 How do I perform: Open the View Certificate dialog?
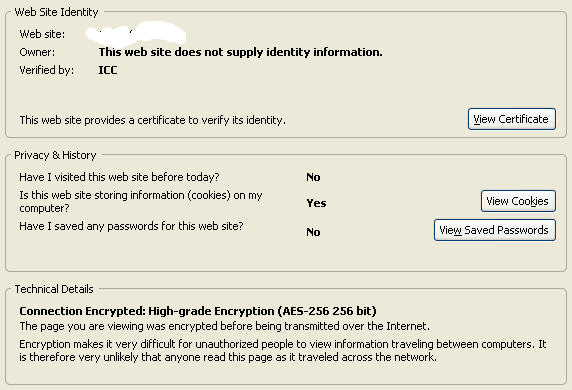tap(512, 119)
